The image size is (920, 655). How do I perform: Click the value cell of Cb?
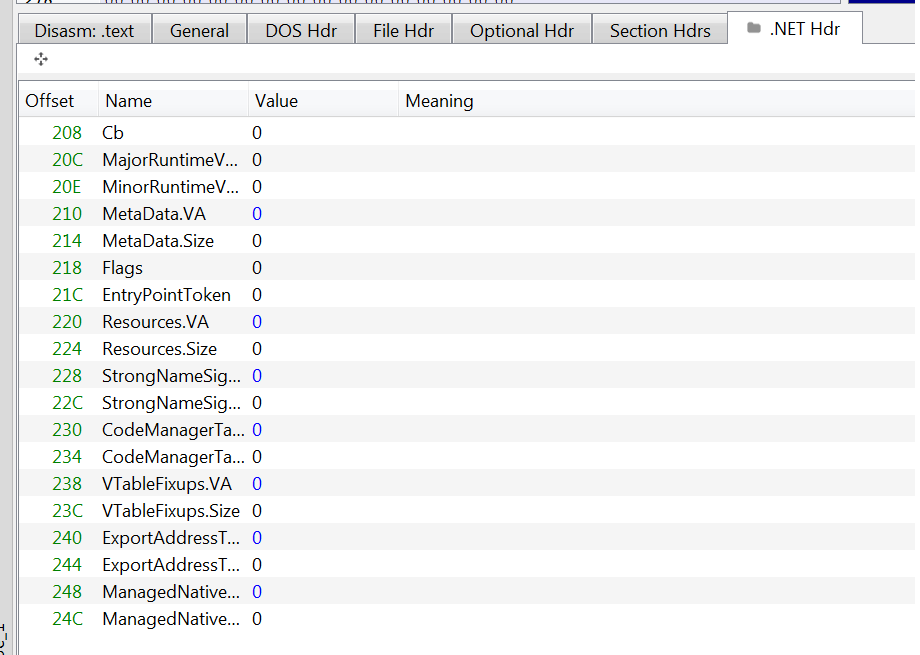click(x=257, y=133)
